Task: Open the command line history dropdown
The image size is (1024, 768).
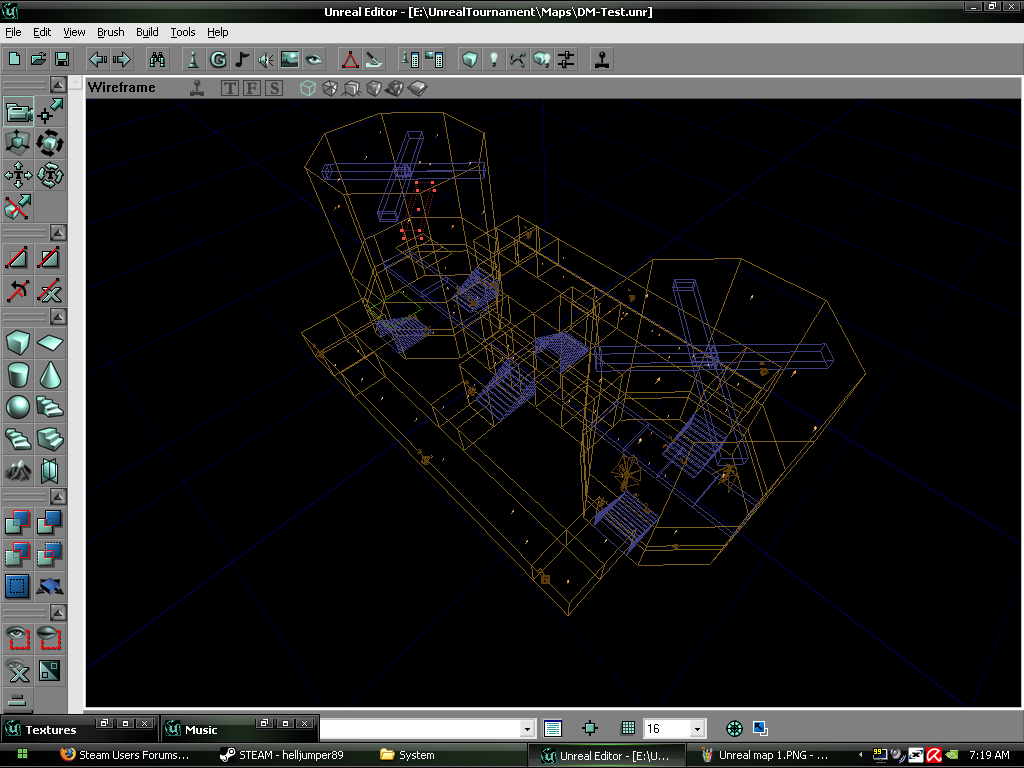Action: pos(527,728)
